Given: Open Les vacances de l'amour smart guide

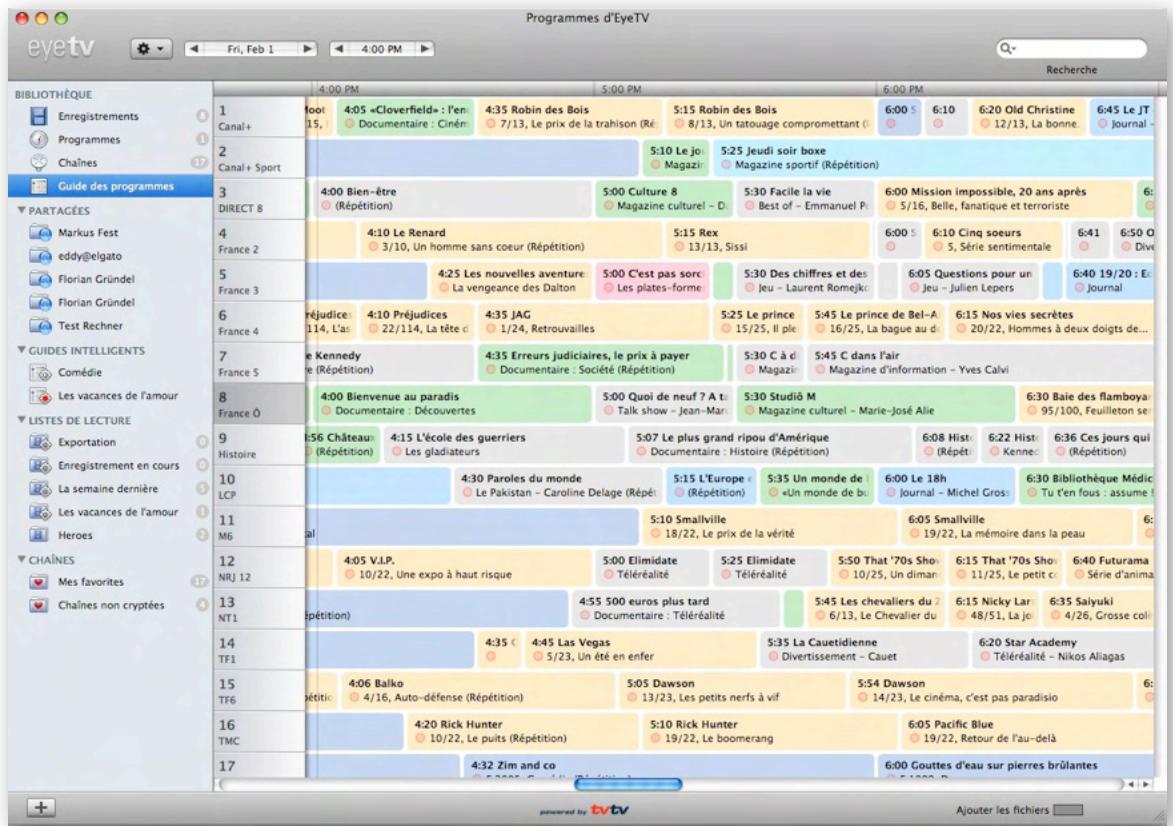Looking at the screenshot, I should 118,395.
